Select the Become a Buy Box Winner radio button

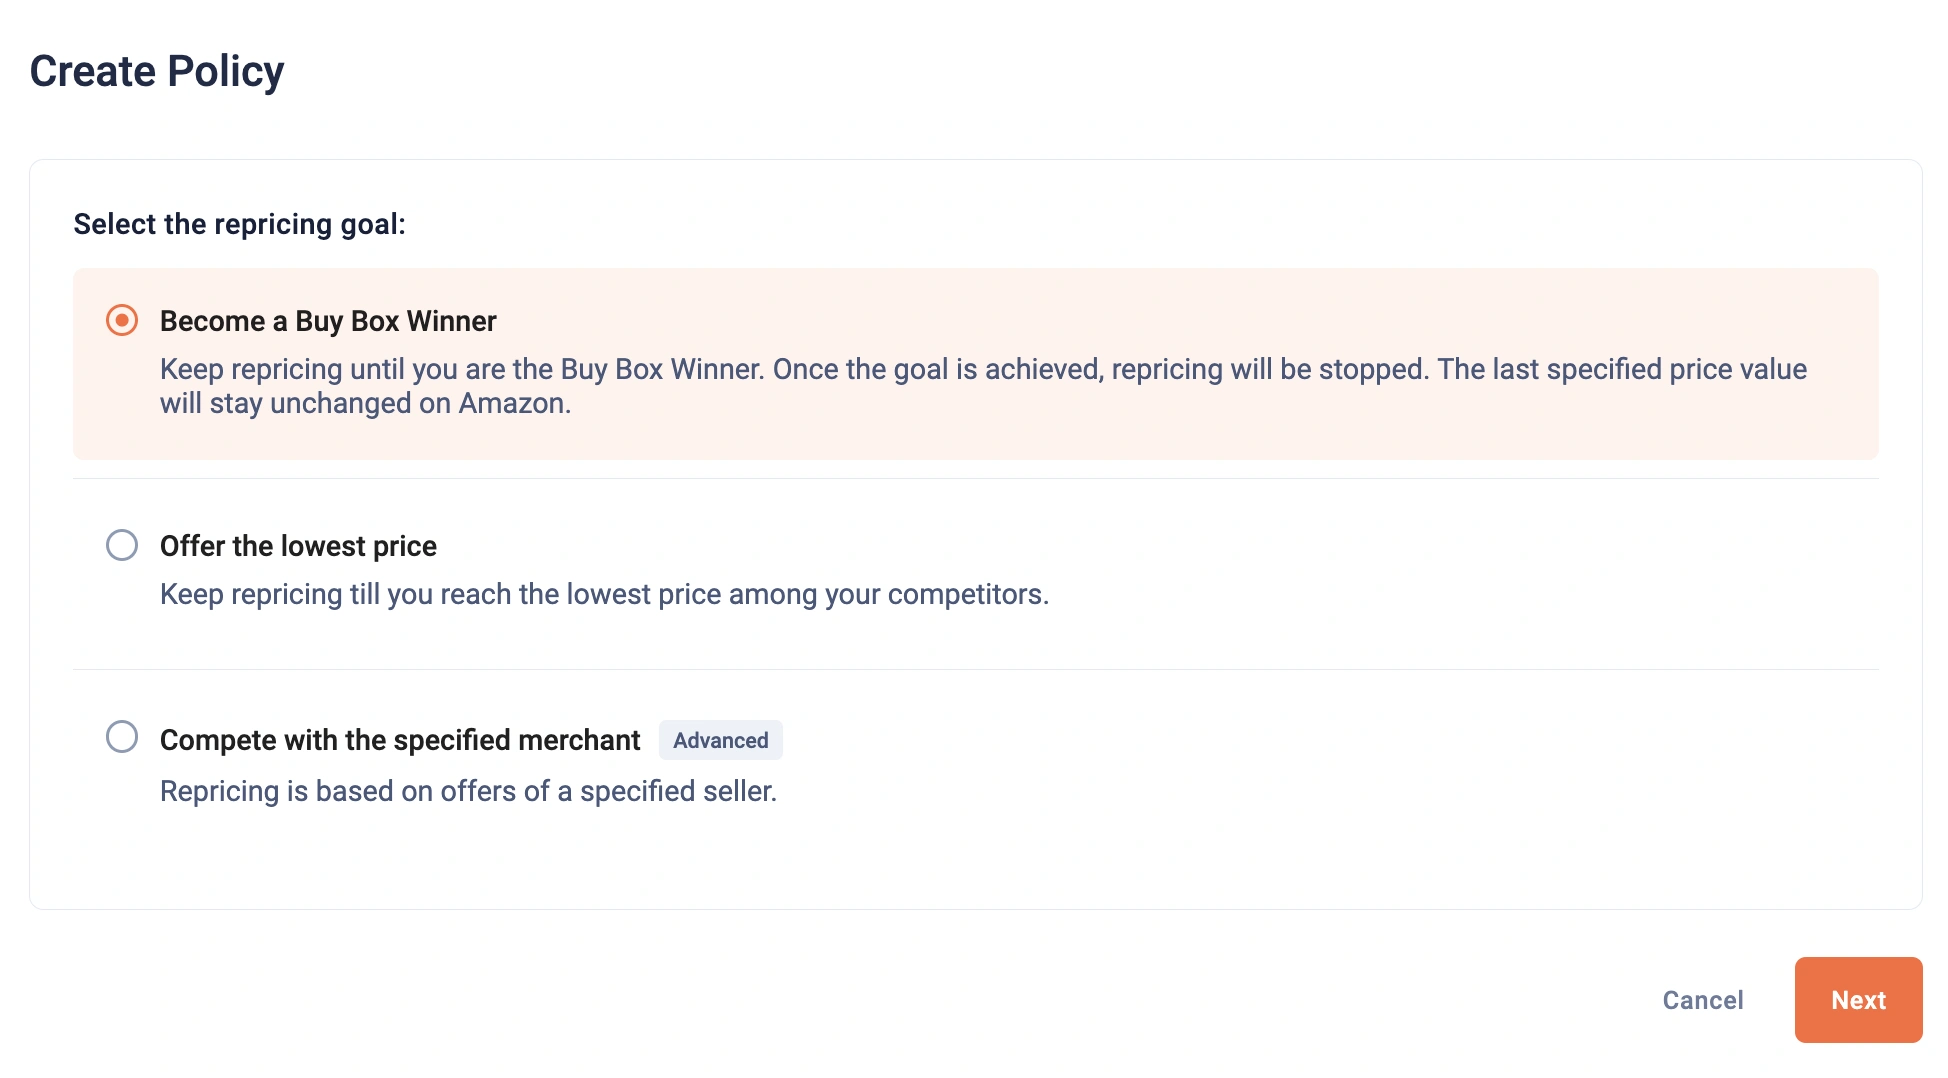tap(122, 321)
